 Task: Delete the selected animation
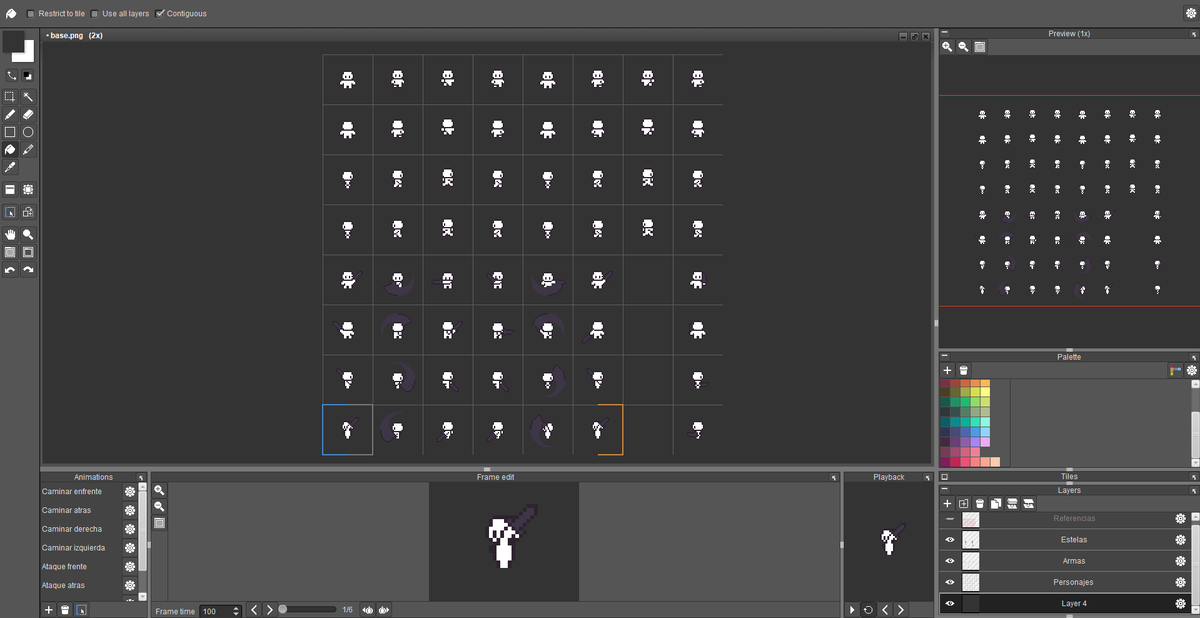point(65,610)
